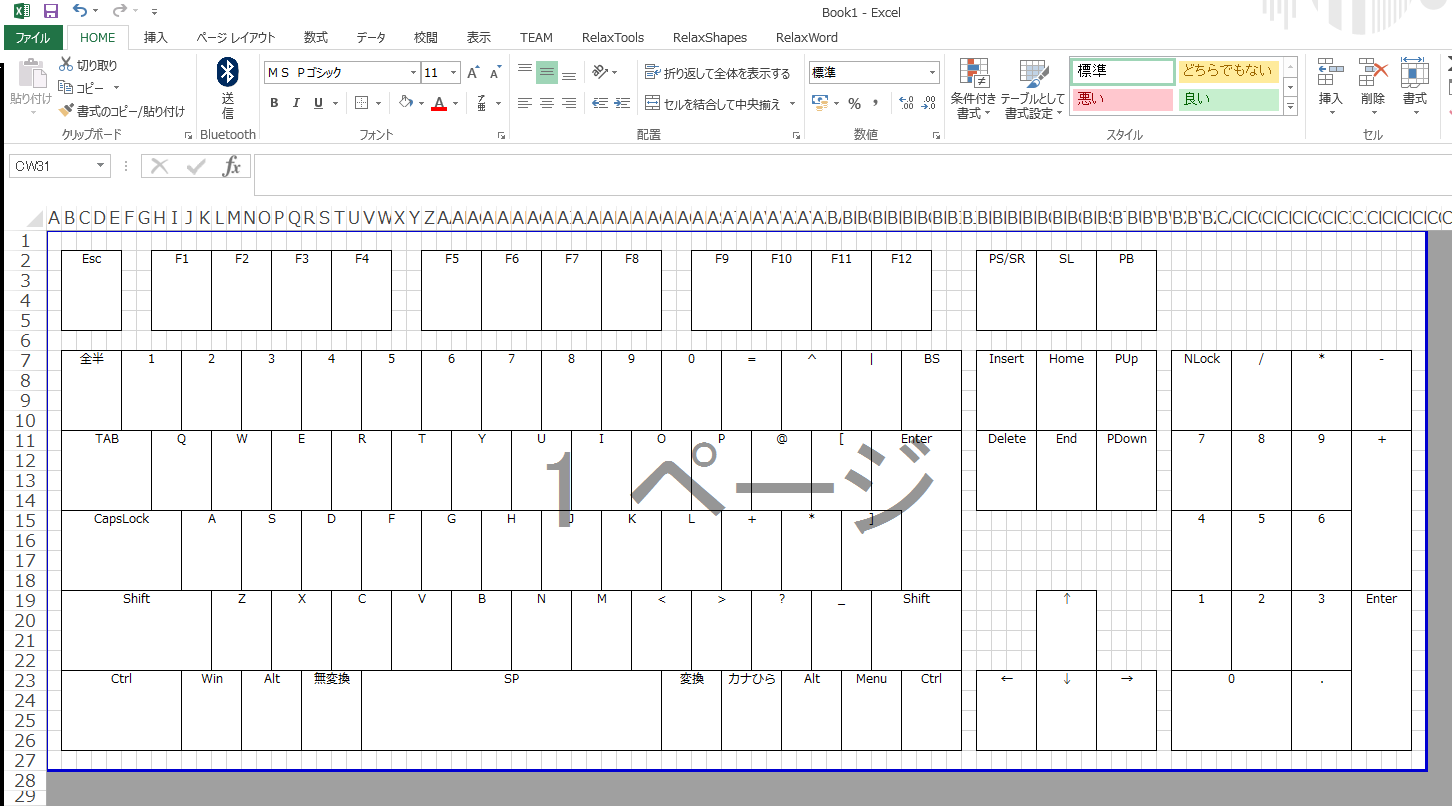
Task: Click accounting number format icon
Action: point(818,103)
